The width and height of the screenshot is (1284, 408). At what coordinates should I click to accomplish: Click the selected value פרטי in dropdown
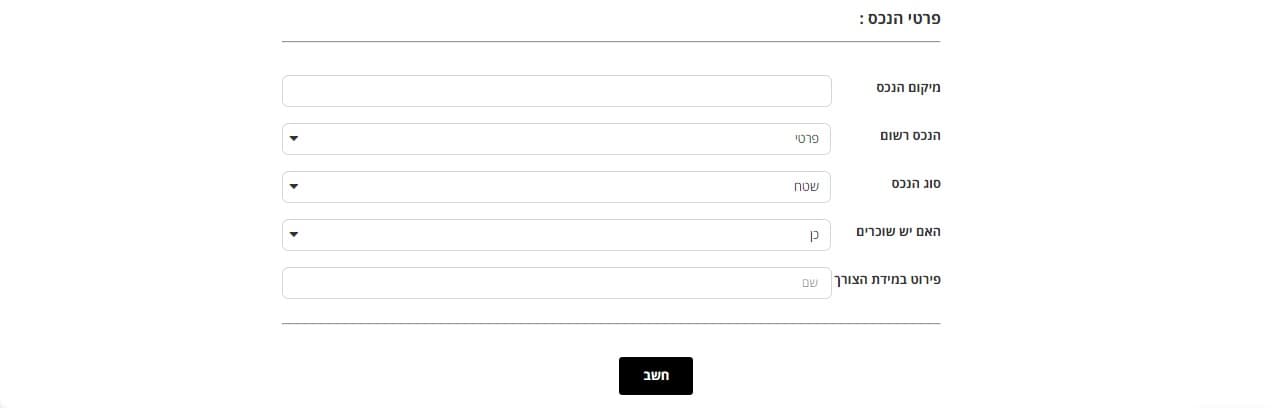tap(807, 139)
